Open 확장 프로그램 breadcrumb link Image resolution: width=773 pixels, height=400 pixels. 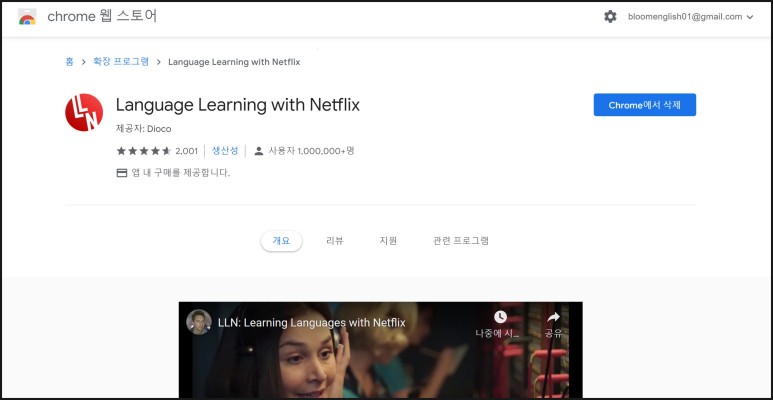tap(121, 62)
